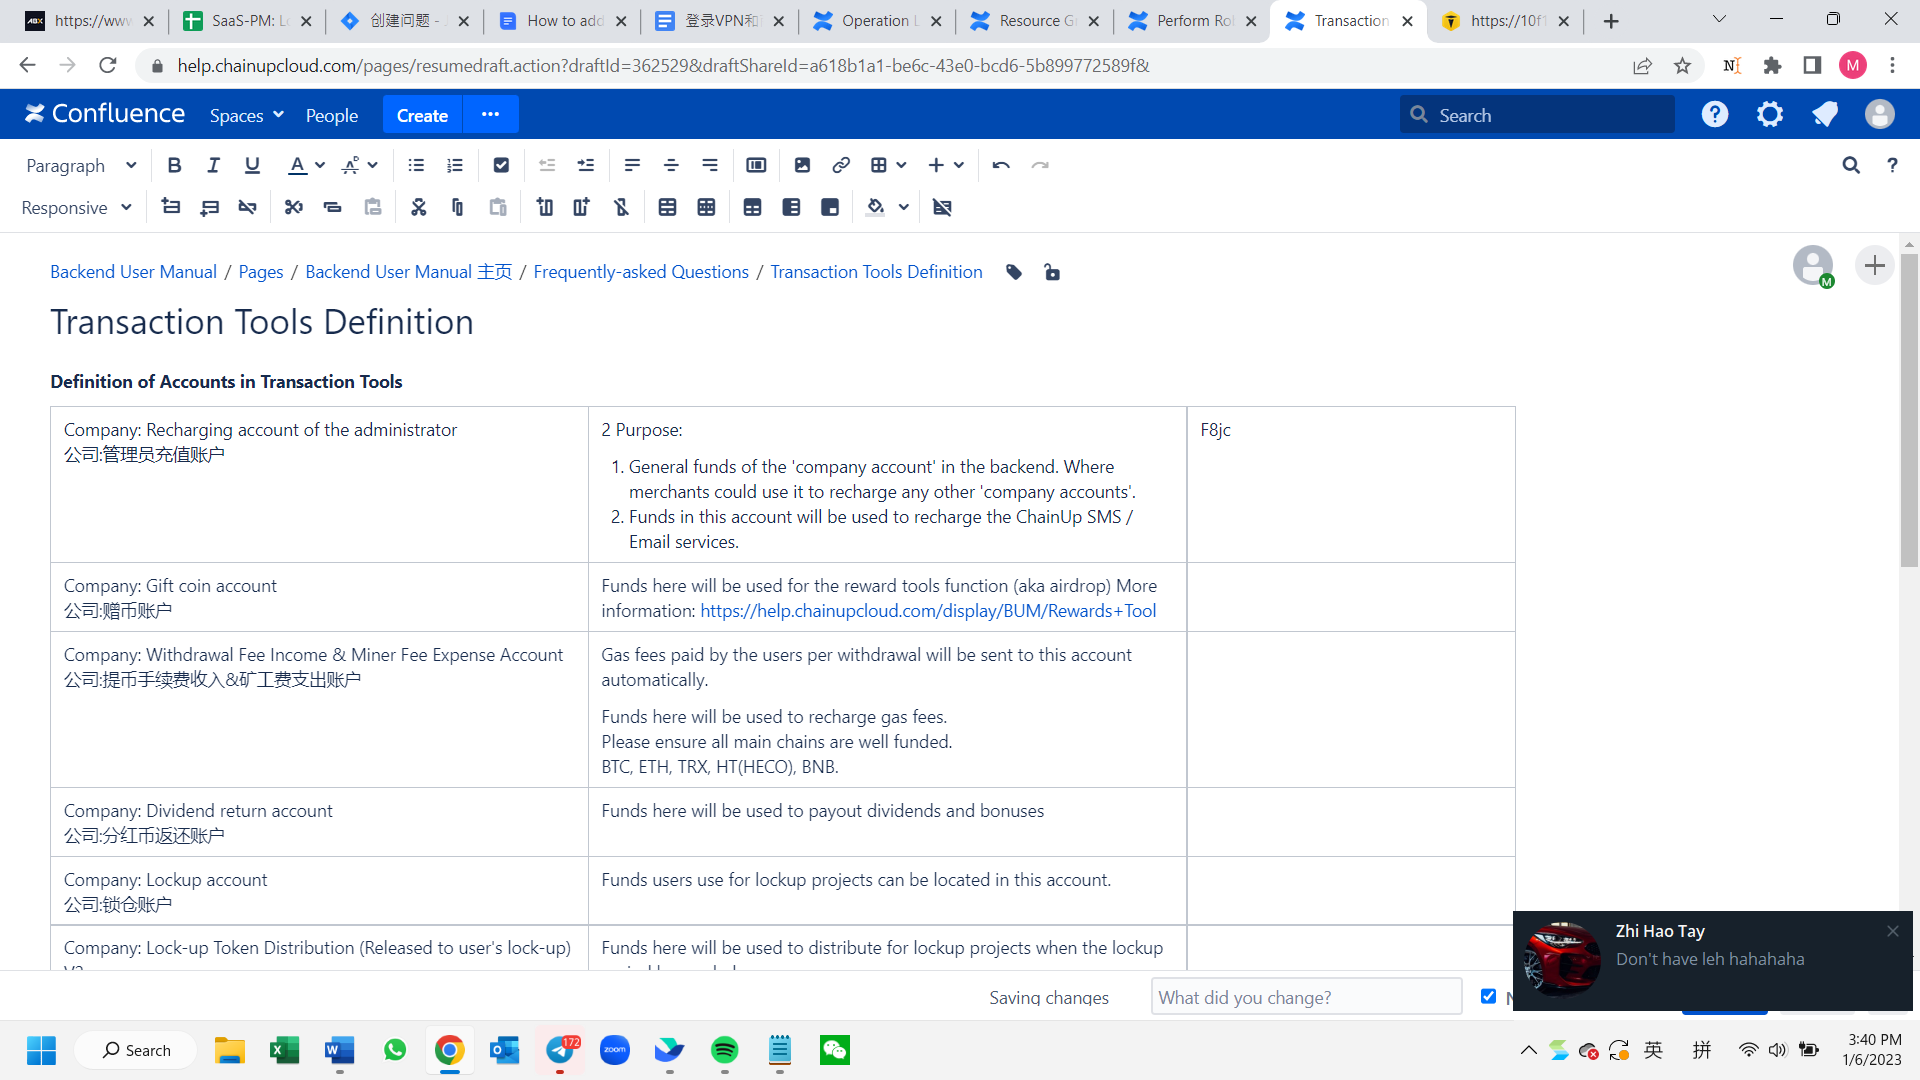Open Responsive table width dropdown

[x=77, y=207]
